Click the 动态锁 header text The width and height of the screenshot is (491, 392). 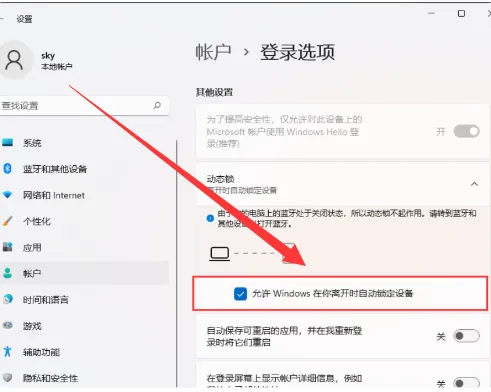pos(220,179)
